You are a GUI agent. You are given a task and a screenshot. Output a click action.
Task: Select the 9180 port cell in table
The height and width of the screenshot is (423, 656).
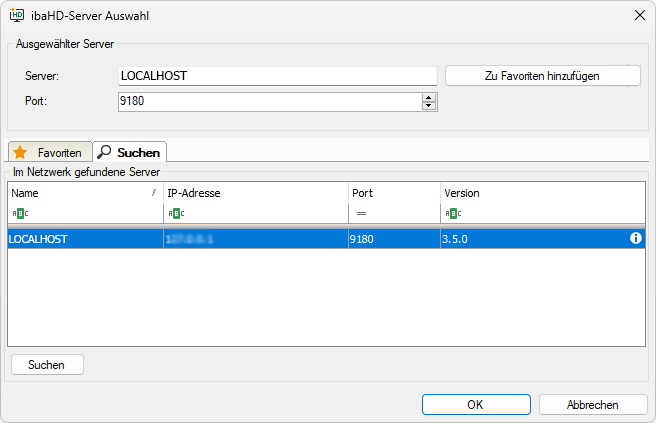[x=394, y=239]
